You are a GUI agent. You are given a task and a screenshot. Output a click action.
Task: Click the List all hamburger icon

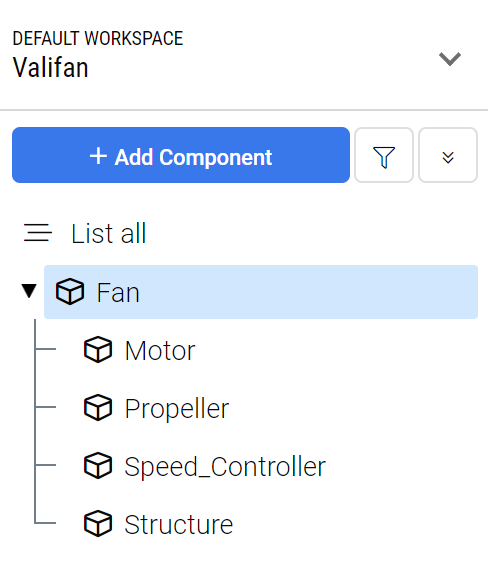[x=38, y=233]
